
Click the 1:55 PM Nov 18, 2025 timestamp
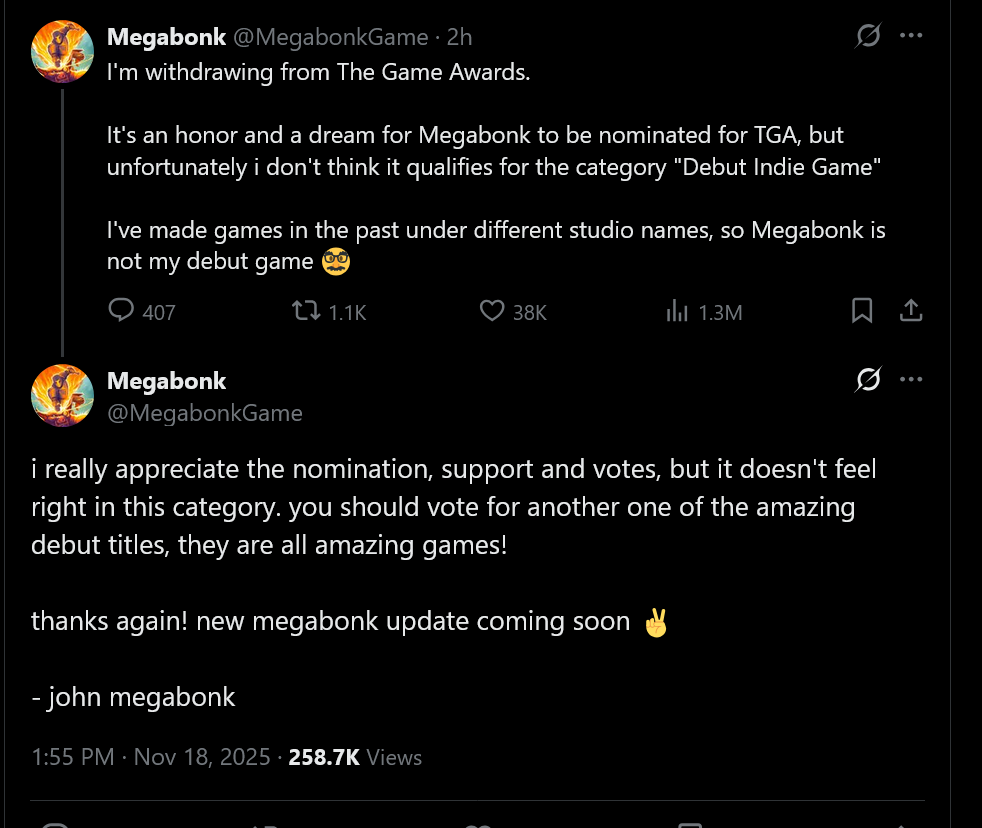(150, 757)
